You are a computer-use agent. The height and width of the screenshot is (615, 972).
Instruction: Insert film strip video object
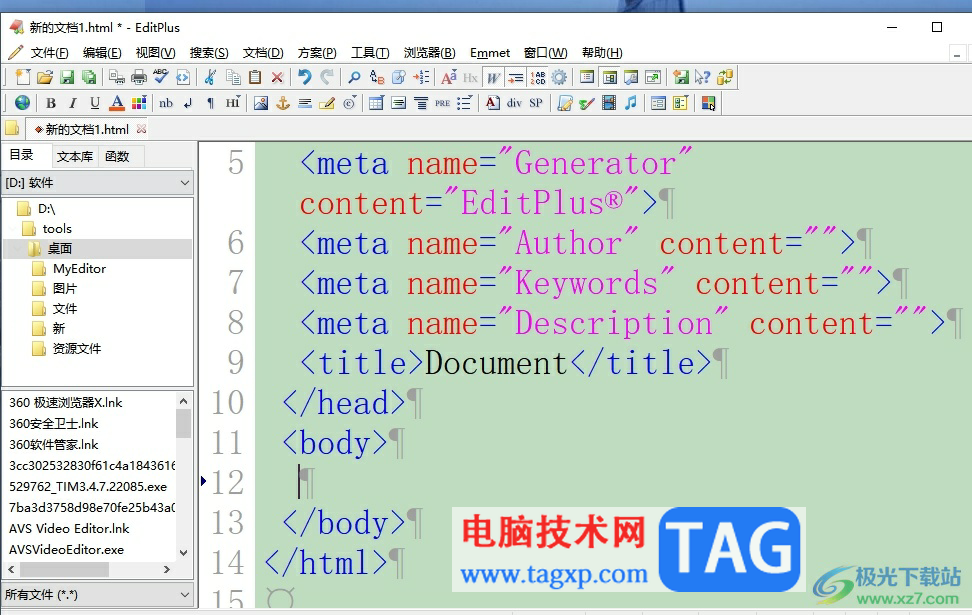[x=609, y=103]
